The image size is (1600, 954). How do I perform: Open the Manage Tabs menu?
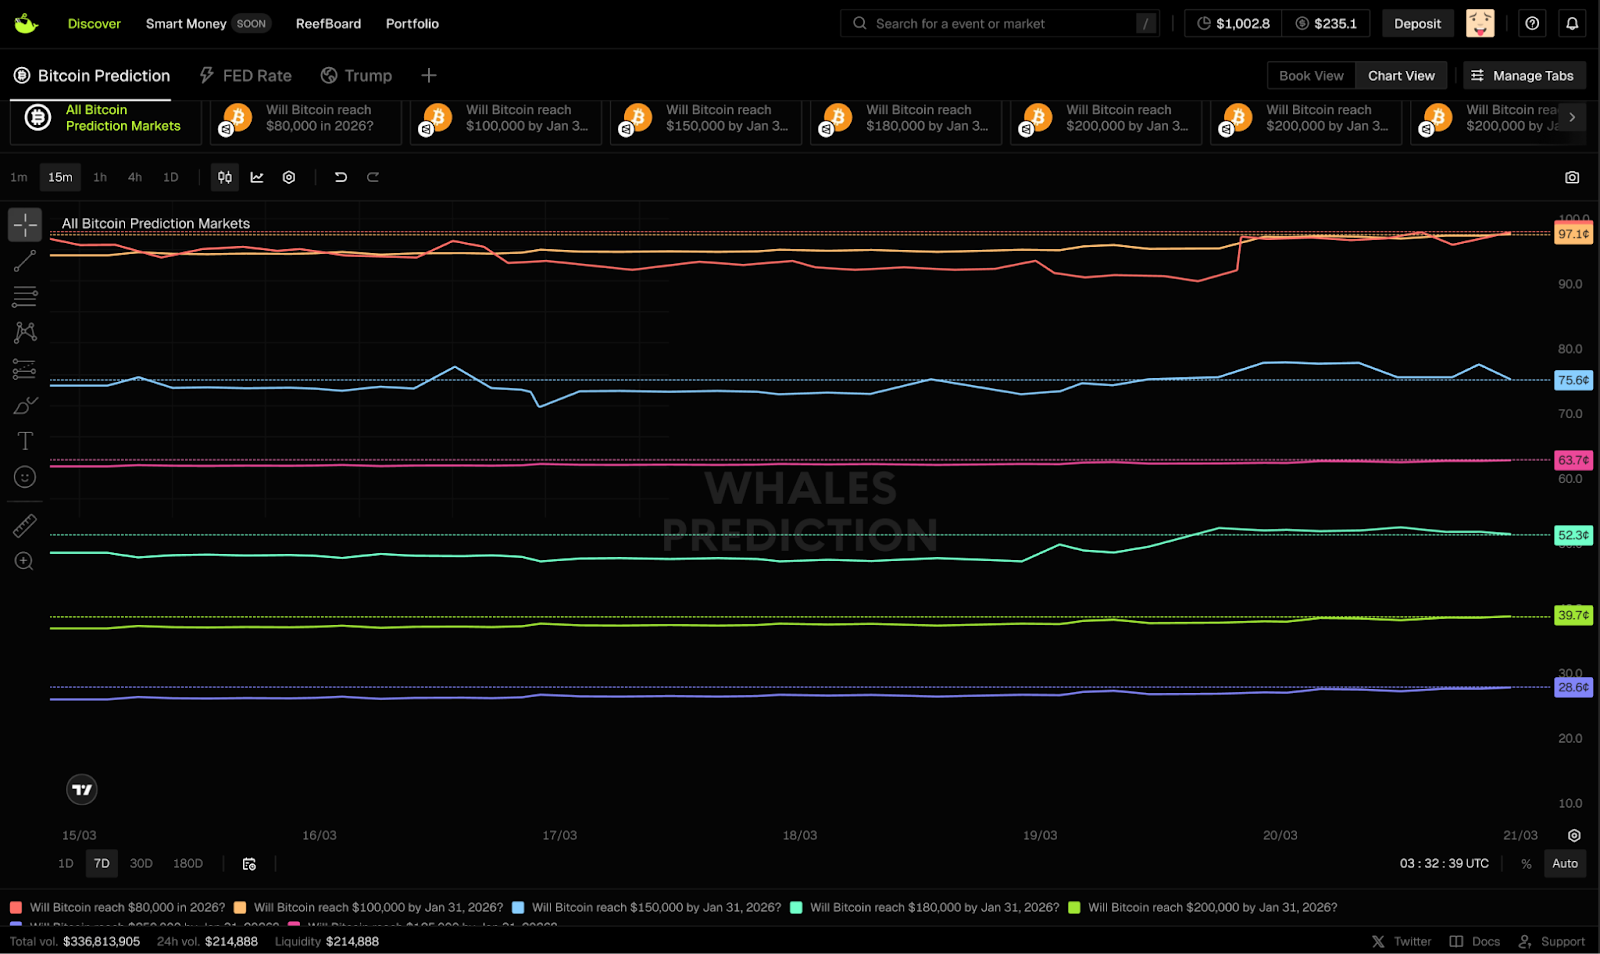point(1523,76)
